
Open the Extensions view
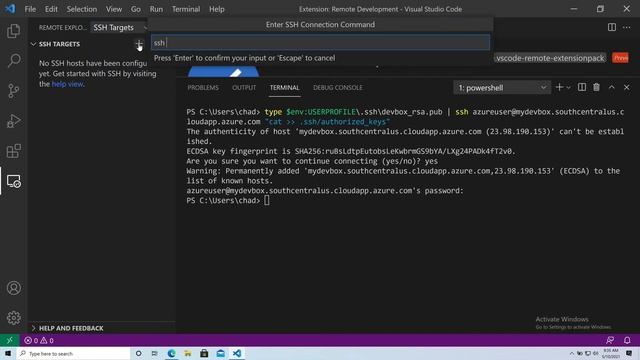(13, 151)
